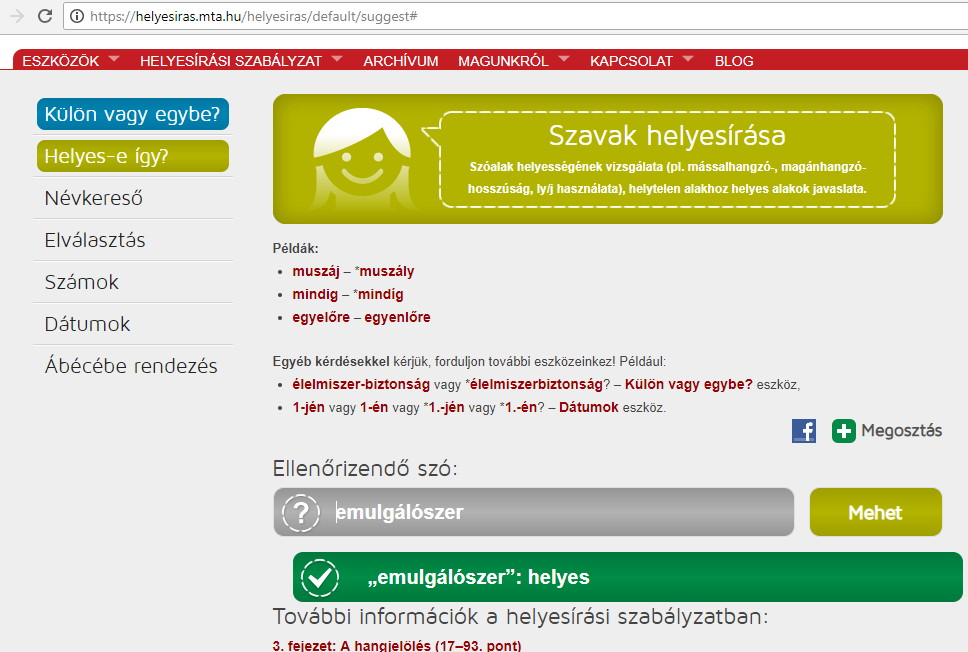
Task: Click the site info icon in address bar
Action: (77, 16)
